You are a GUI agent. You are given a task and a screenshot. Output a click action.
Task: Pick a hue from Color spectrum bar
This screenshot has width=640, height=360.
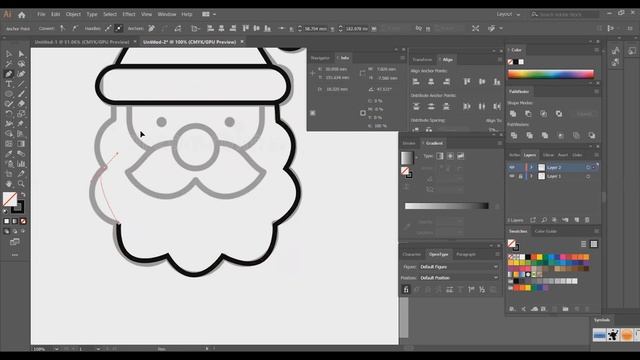pyautogui.click(x=551, y=74)
